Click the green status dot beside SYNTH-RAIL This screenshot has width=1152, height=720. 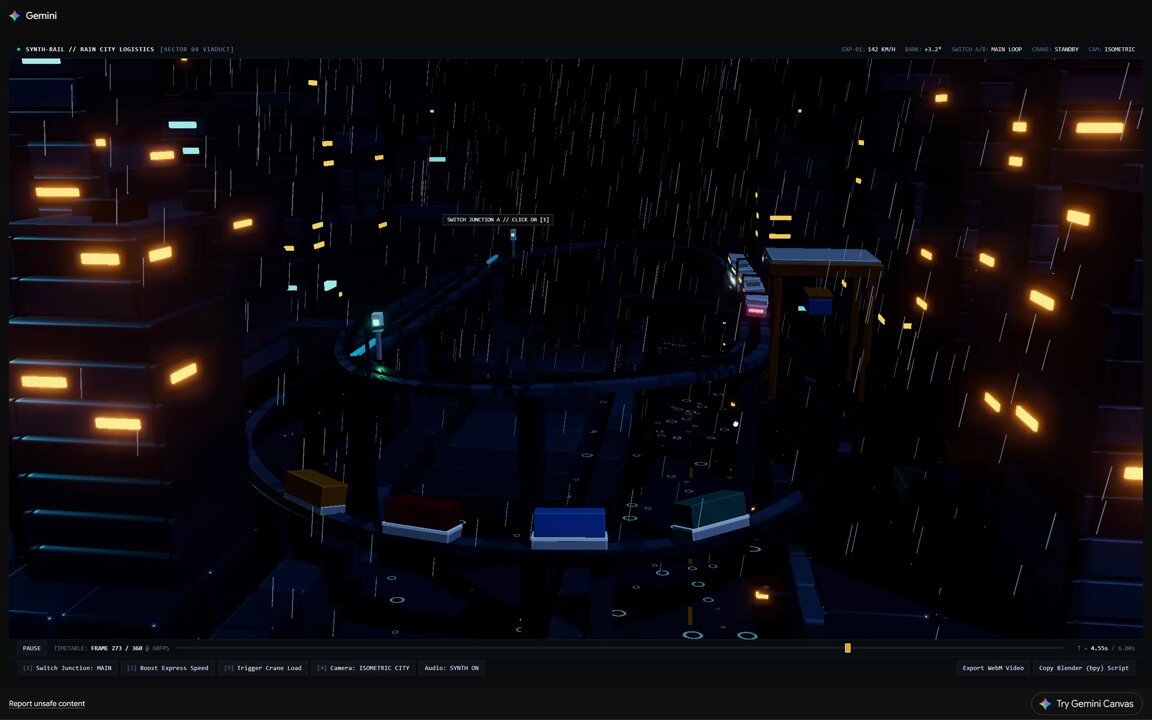[x=18, y=49]
